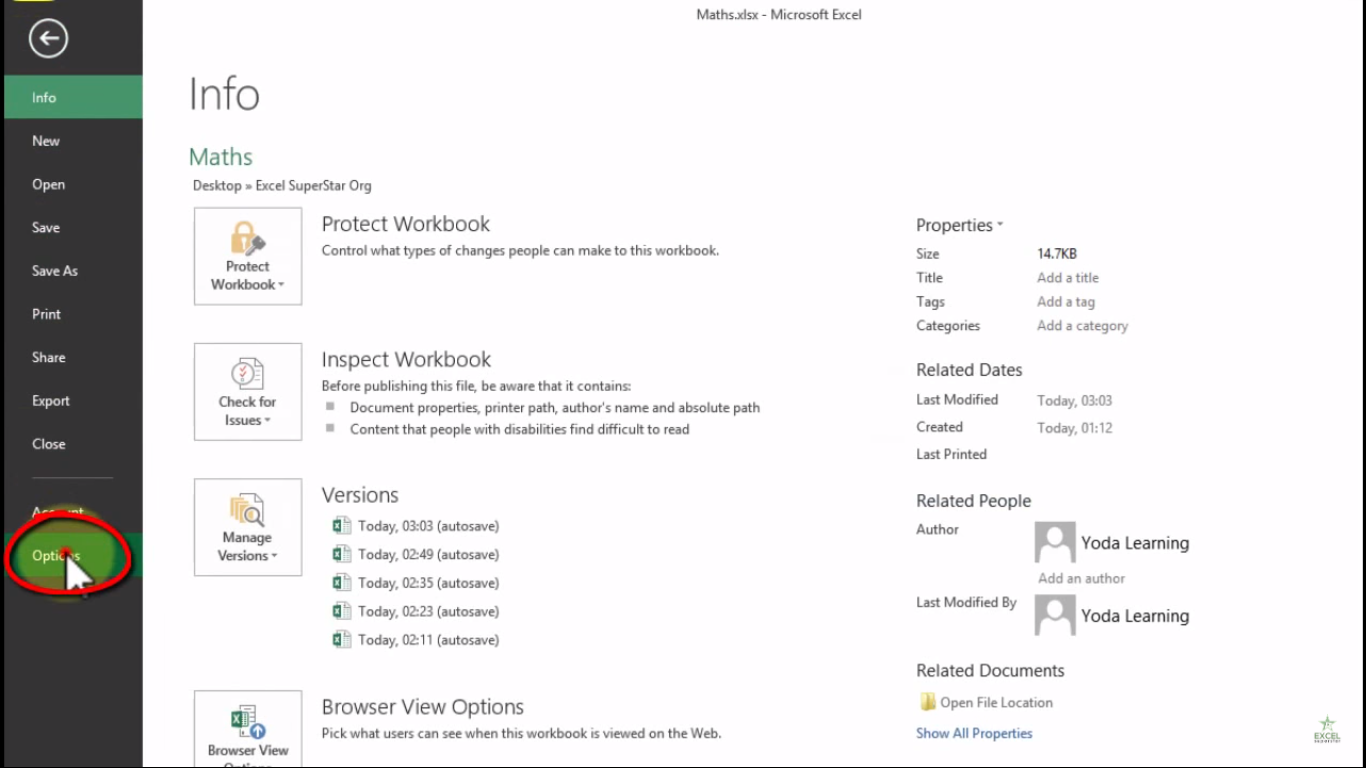Image resolution: width=1366 pixels, height=768 pixels.
Task: Click the Inspect Workbook heading
Action: 406,360
